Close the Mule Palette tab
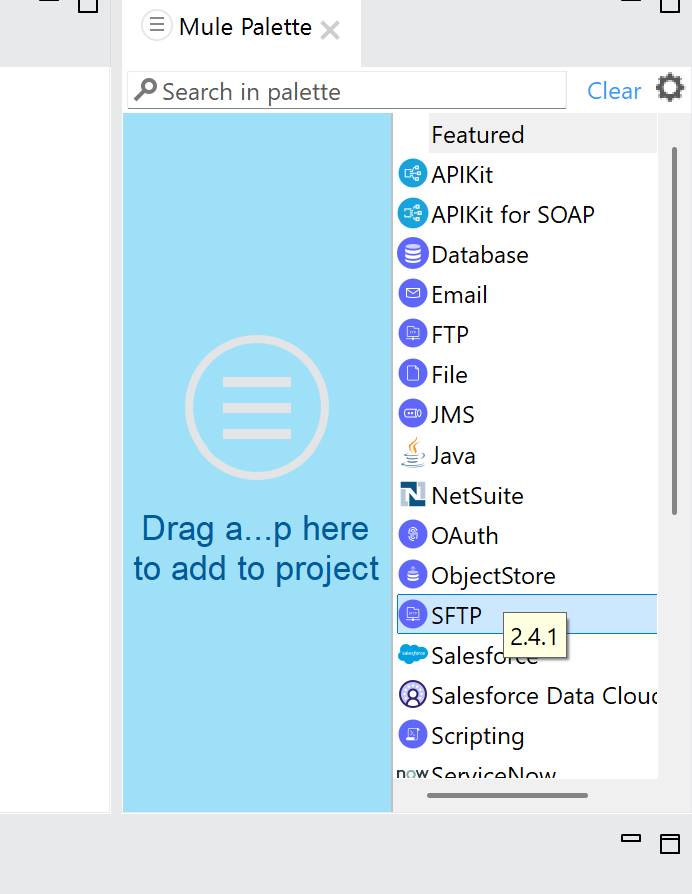 pos(330,30)
